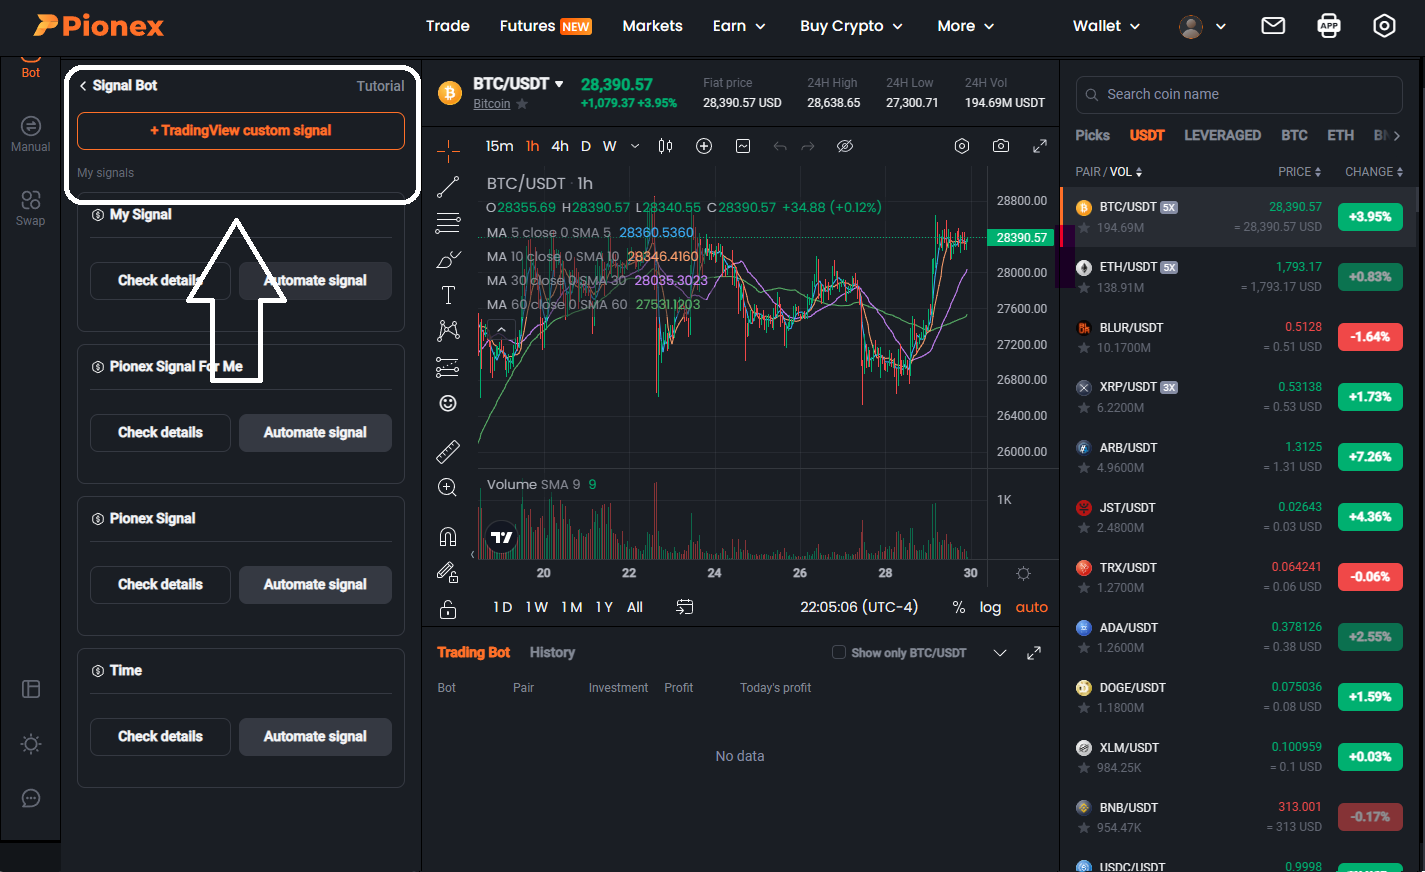Select the LEVERAGED market tab
The image size is (1425, 872).
[x=1222, y=134]
